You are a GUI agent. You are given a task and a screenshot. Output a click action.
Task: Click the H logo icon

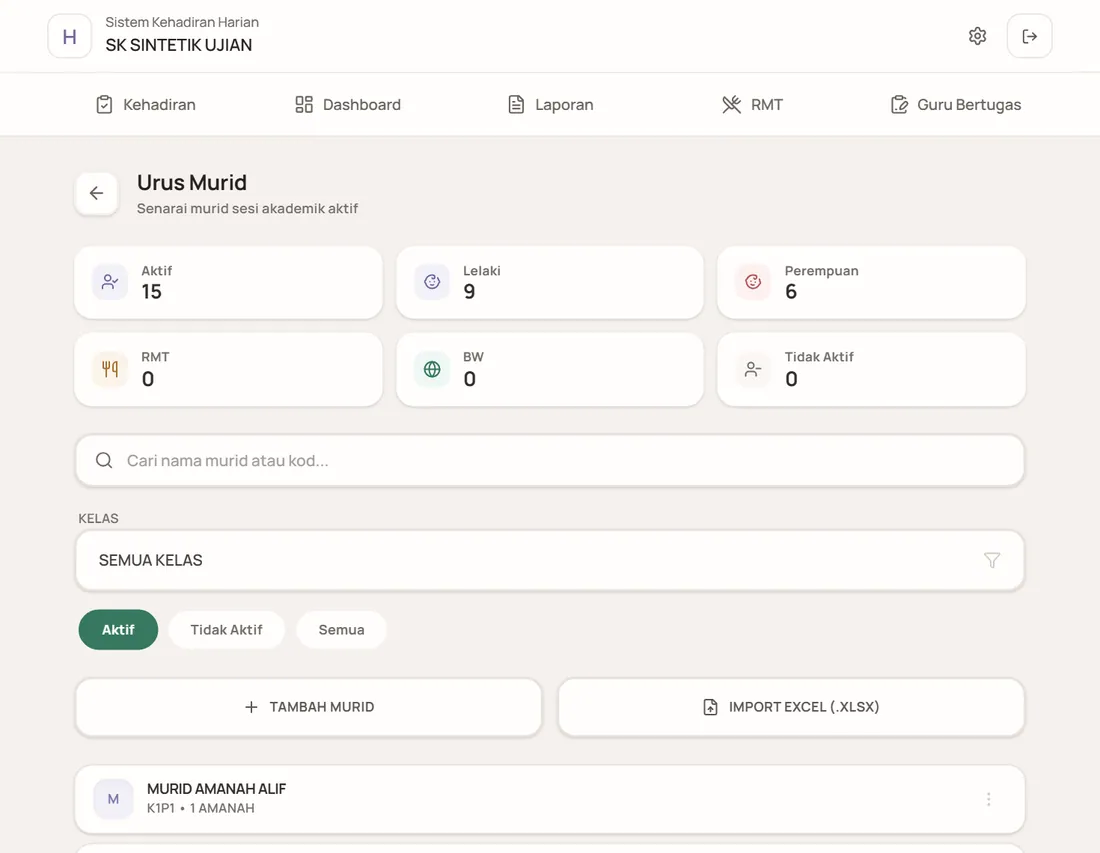click(x=69, y=36)
